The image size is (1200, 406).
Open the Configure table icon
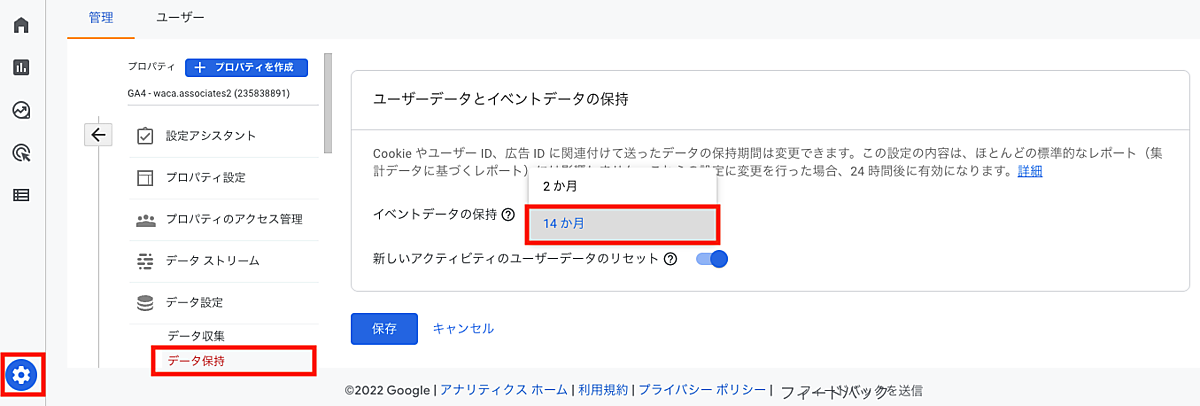pyautogui.click(x=21, y=195)
